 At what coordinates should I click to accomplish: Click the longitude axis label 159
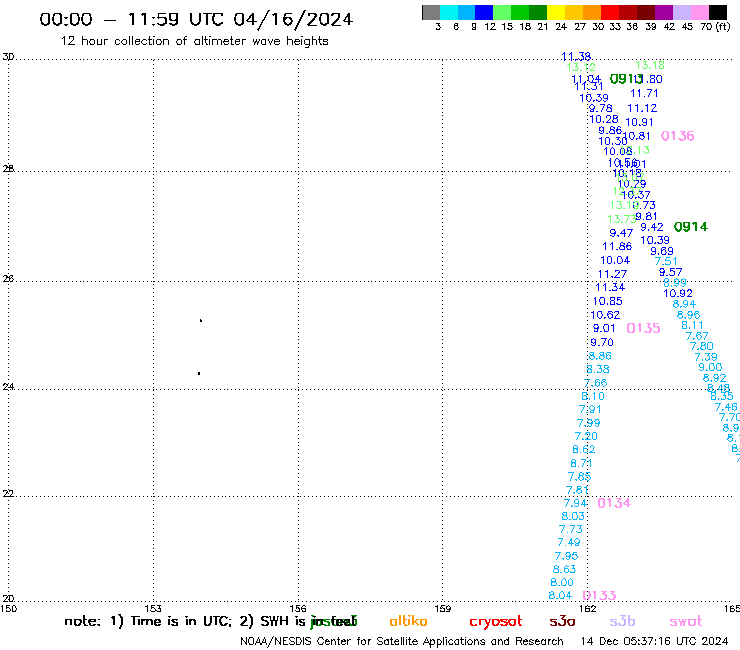[442, 608]
